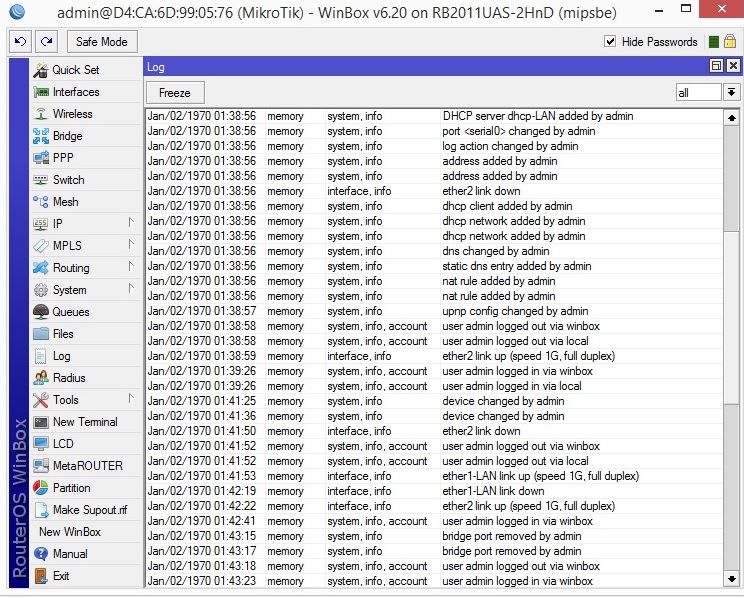Open the LCD settings icon
The image size is (744, 599).
tap(41, 444)
